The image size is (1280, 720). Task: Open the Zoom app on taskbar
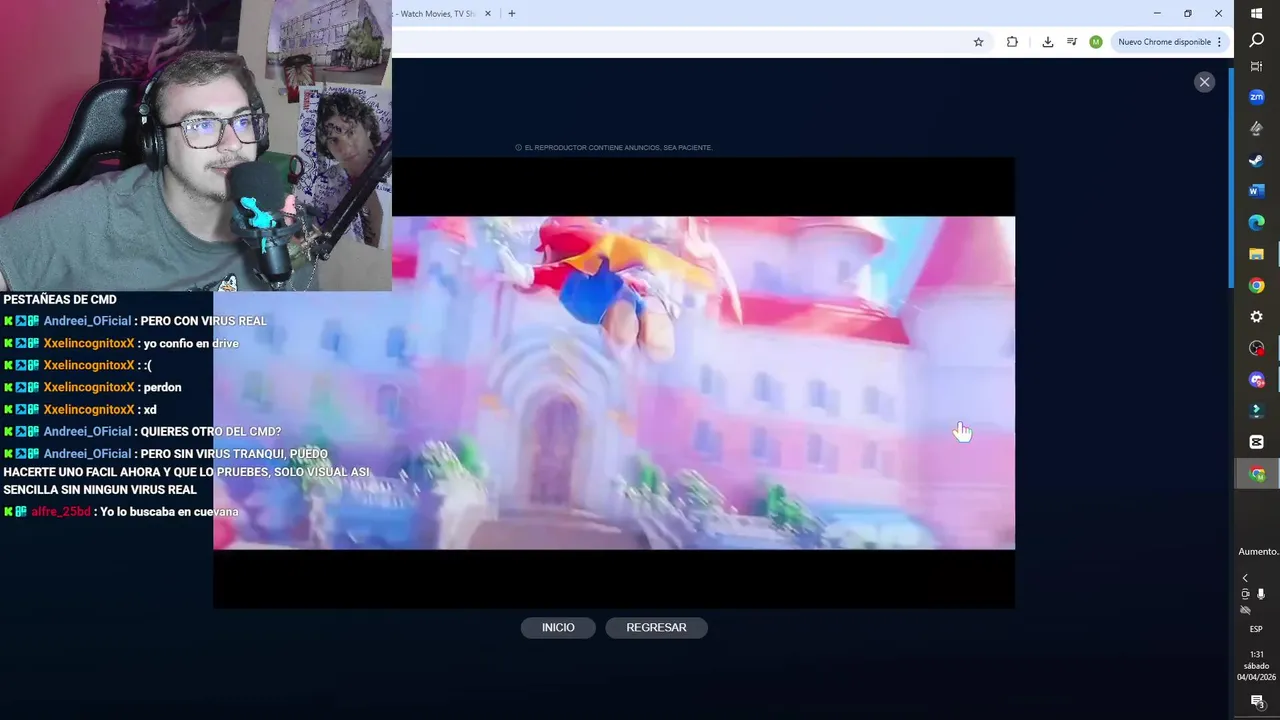[x=1257, y=97]
